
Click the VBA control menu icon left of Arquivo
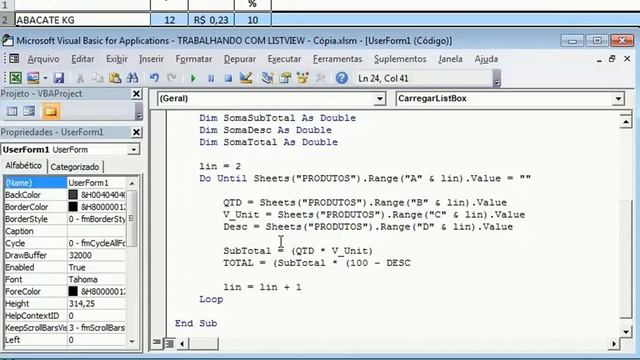click(14, 59)
